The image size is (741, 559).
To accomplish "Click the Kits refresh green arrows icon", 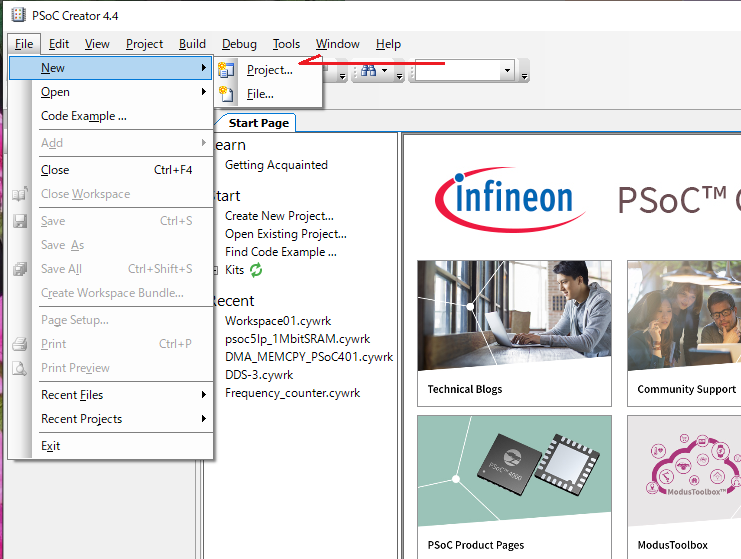I will pyautogui.click(x=256, y=270).
